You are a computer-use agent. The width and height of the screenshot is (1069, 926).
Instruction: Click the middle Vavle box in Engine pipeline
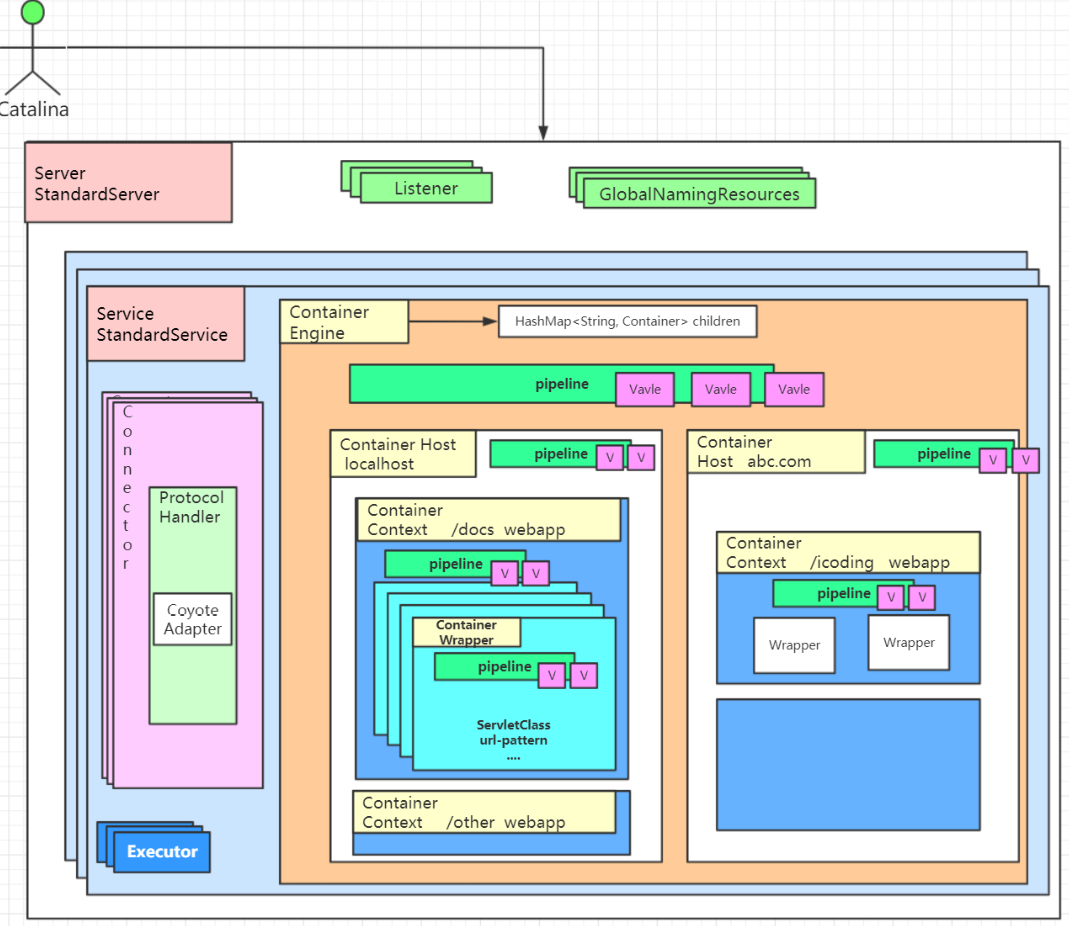(721, 389)
